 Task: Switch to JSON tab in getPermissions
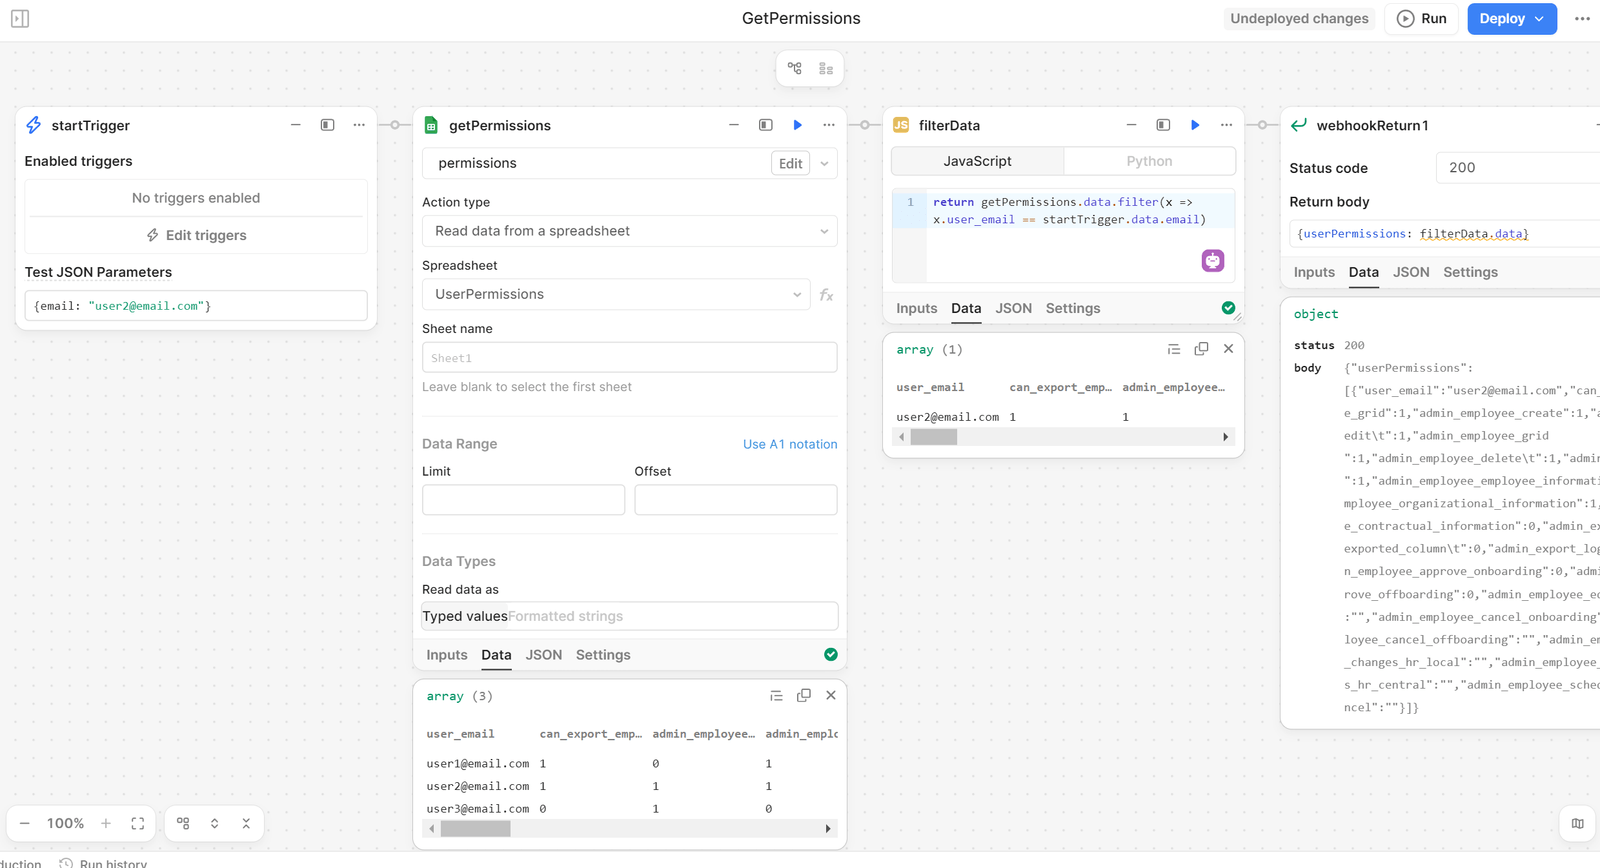(x=543, y=655)
